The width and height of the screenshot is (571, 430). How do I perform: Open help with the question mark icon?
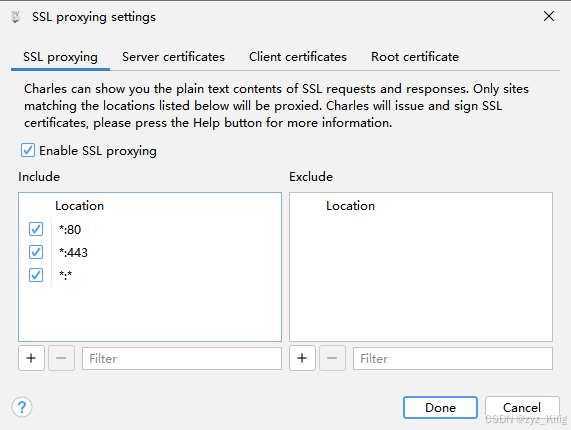click(22, 407)
